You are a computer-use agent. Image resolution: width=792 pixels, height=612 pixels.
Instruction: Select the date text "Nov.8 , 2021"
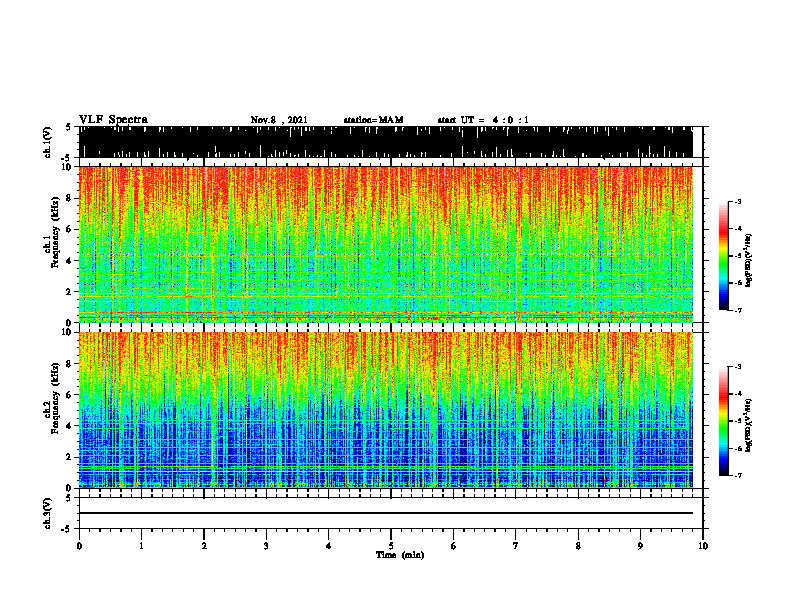279,120
